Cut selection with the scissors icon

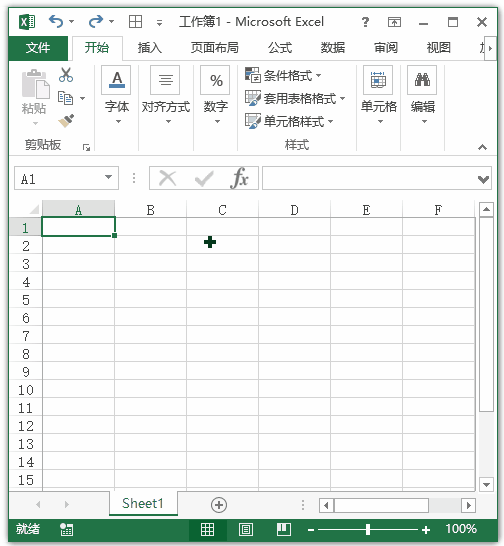click(66, 75)
